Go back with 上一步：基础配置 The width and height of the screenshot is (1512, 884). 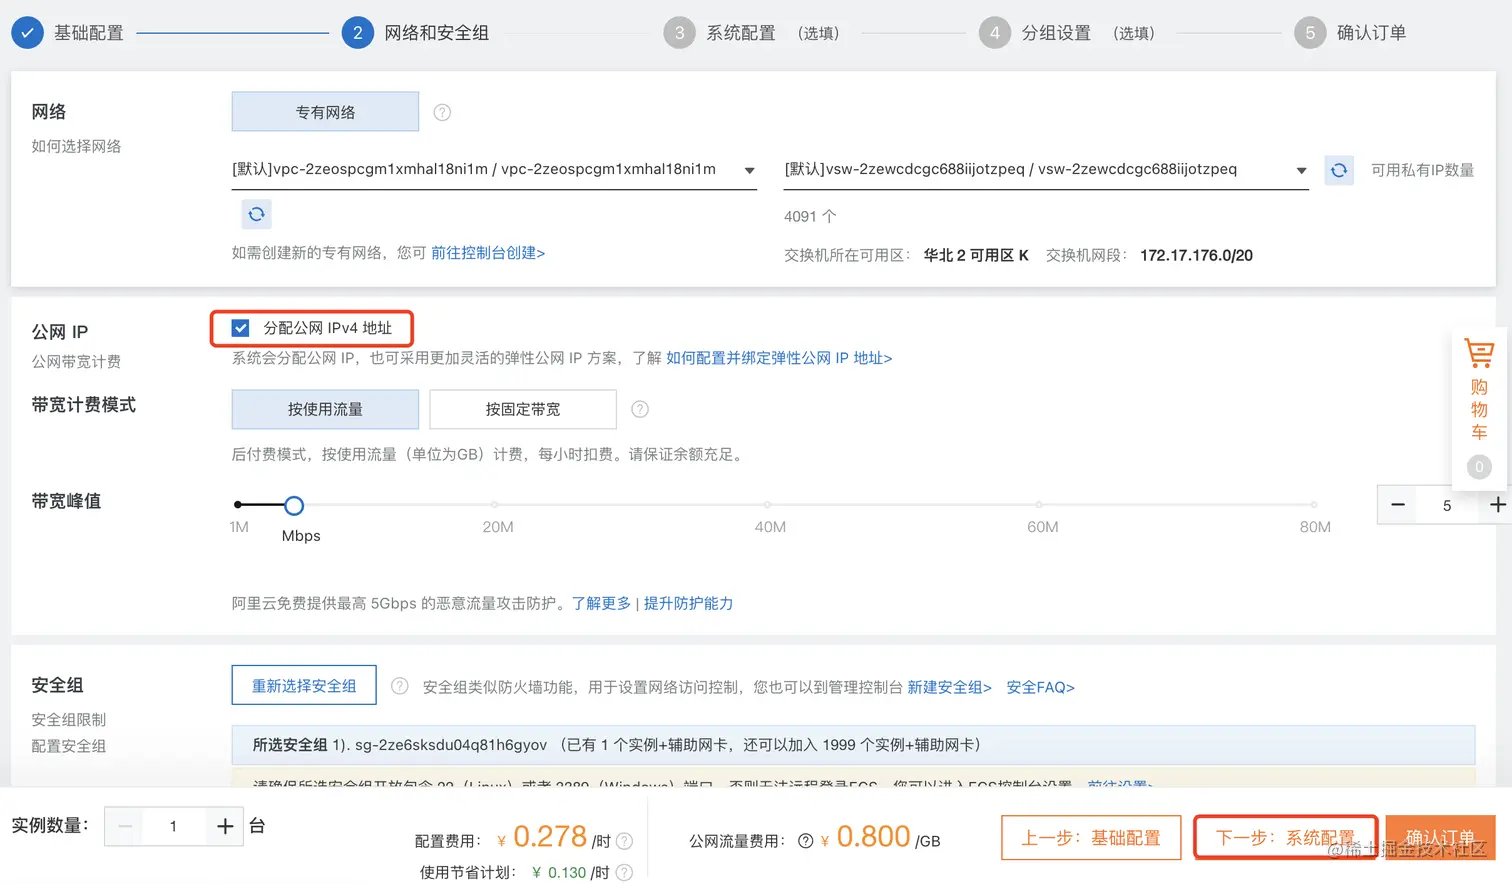tap(1091, 838)
